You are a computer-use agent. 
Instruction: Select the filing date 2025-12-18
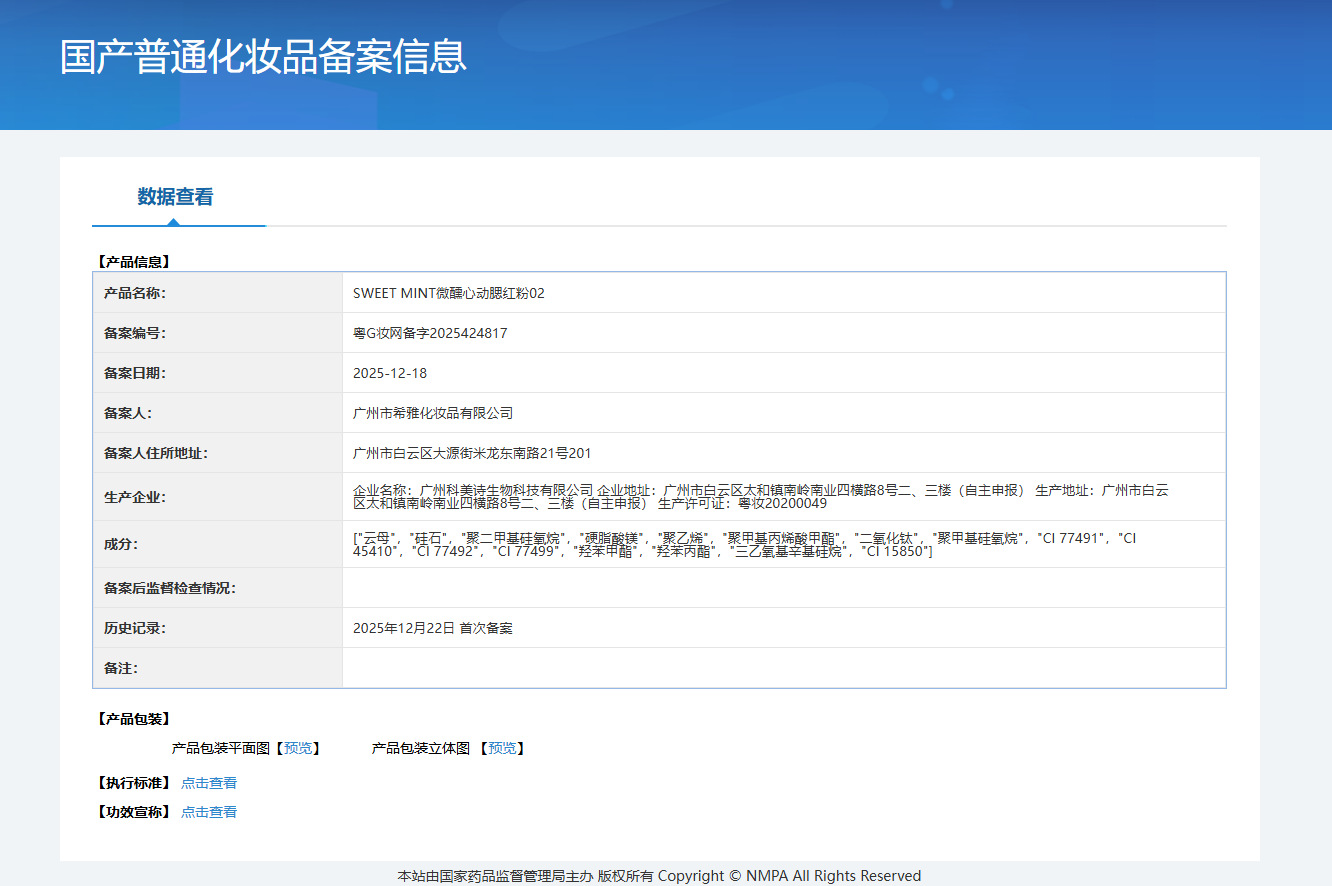coord(390,373)
